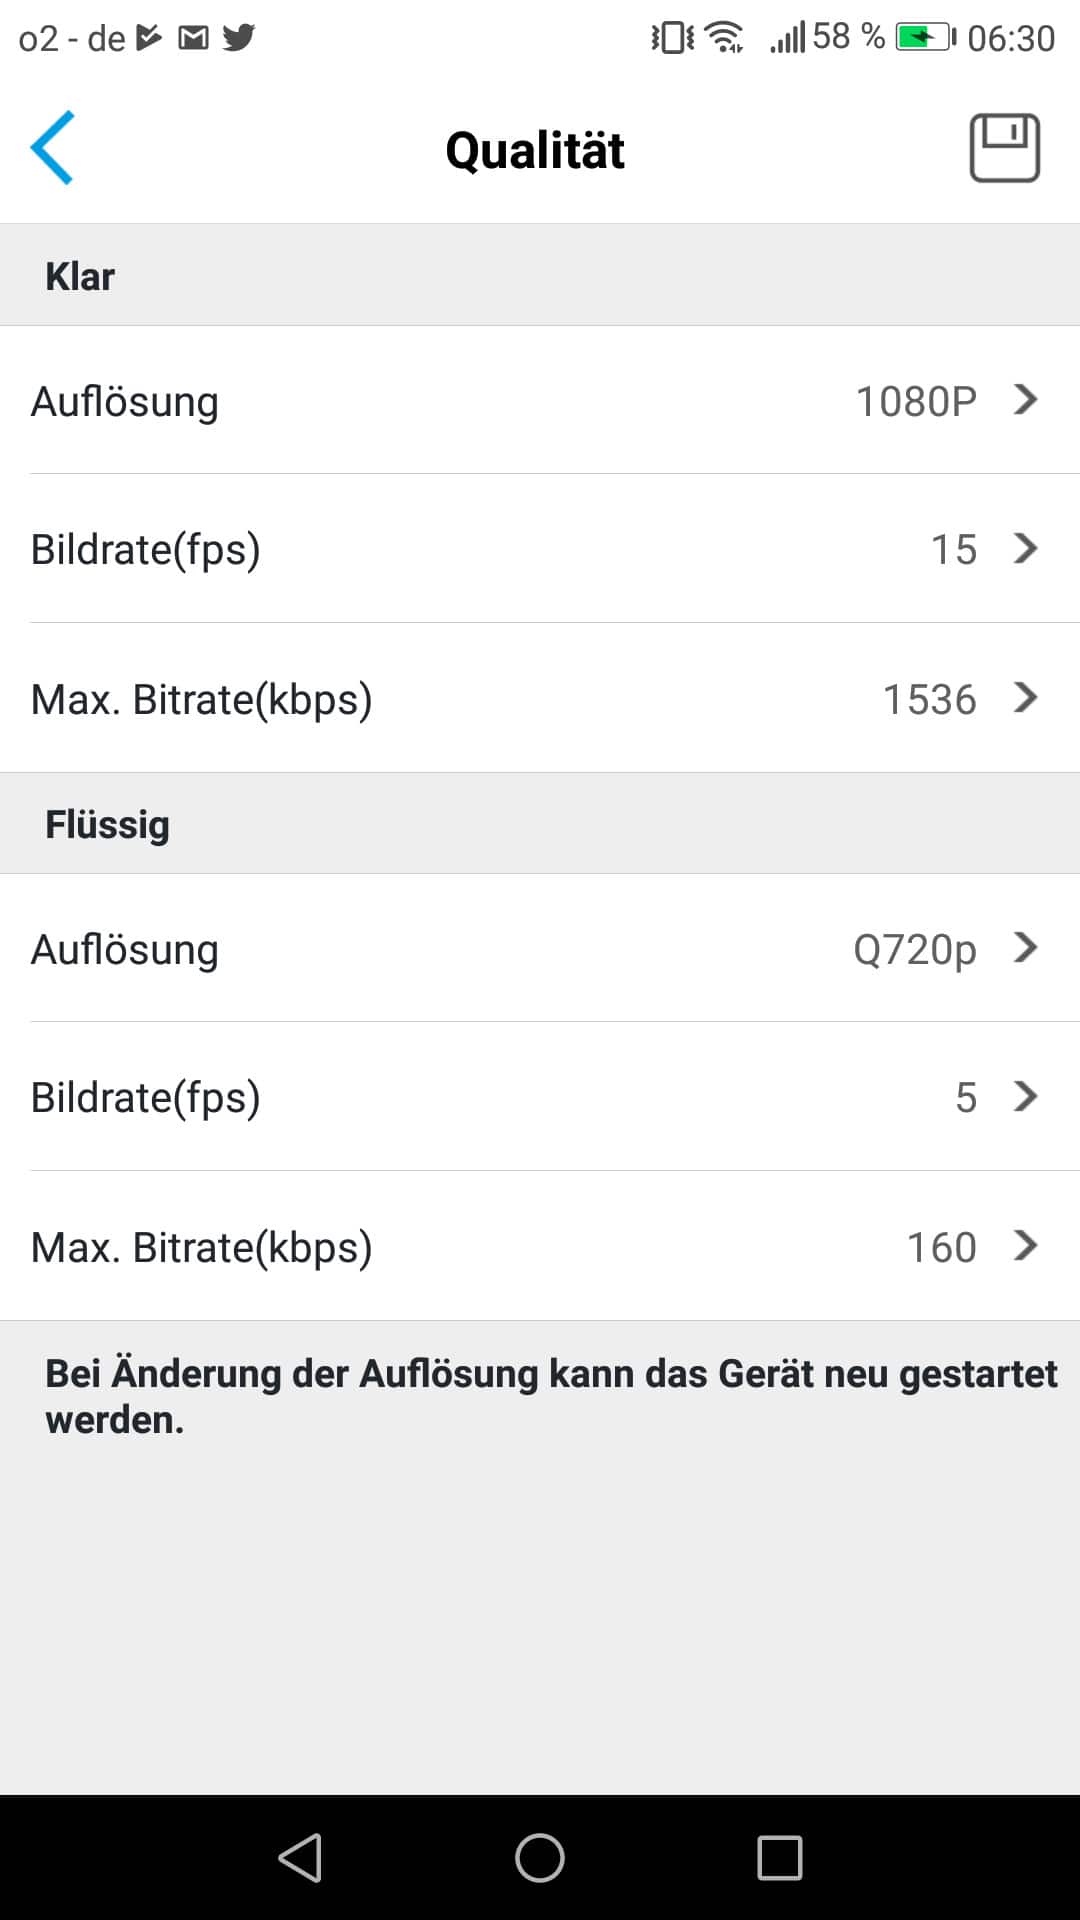Tap the Android home circle button
Image resolution: width=1080 pixels, height=1920 pixels.
pyautogui.click(x=540, y=1858)
